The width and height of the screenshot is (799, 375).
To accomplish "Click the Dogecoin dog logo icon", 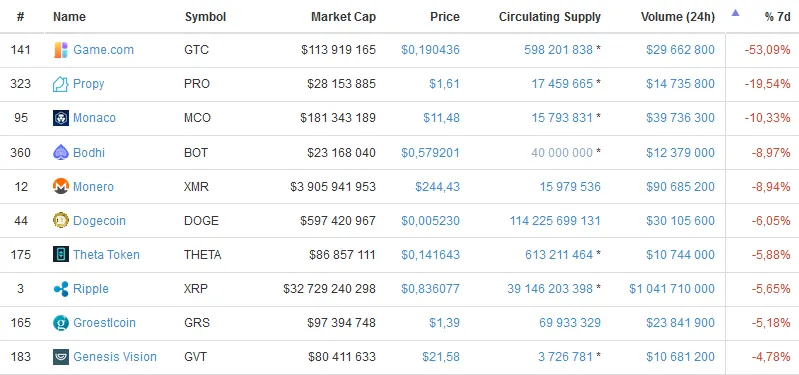I will [61, 221].
